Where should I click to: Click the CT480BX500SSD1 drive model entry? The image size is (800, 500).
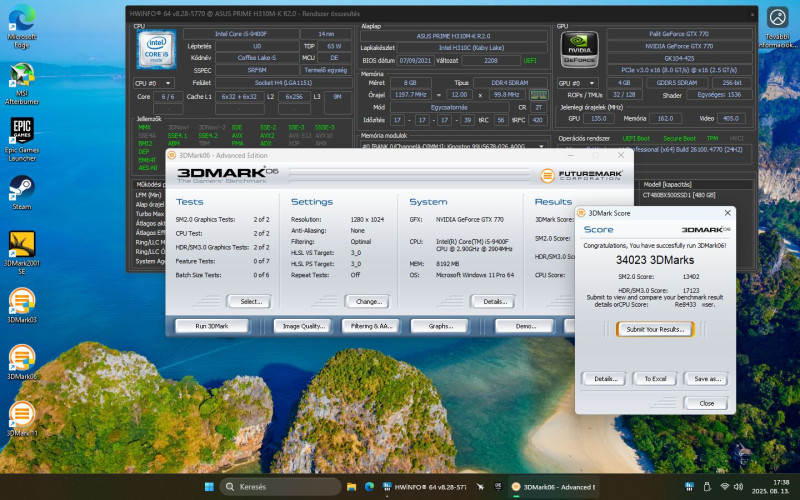679,195
